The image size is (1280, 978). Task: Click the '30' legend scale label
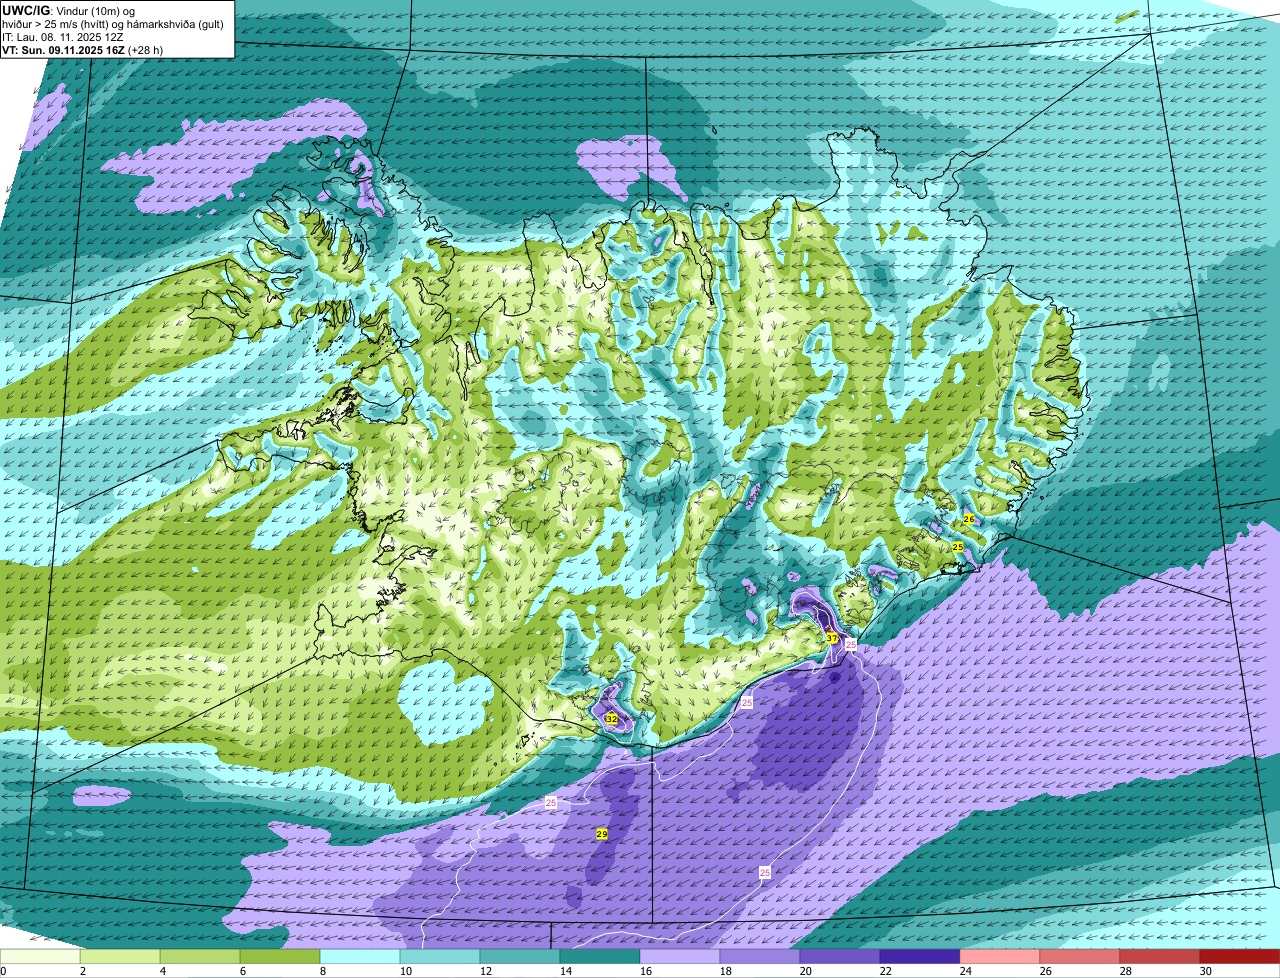[1206, 971]
